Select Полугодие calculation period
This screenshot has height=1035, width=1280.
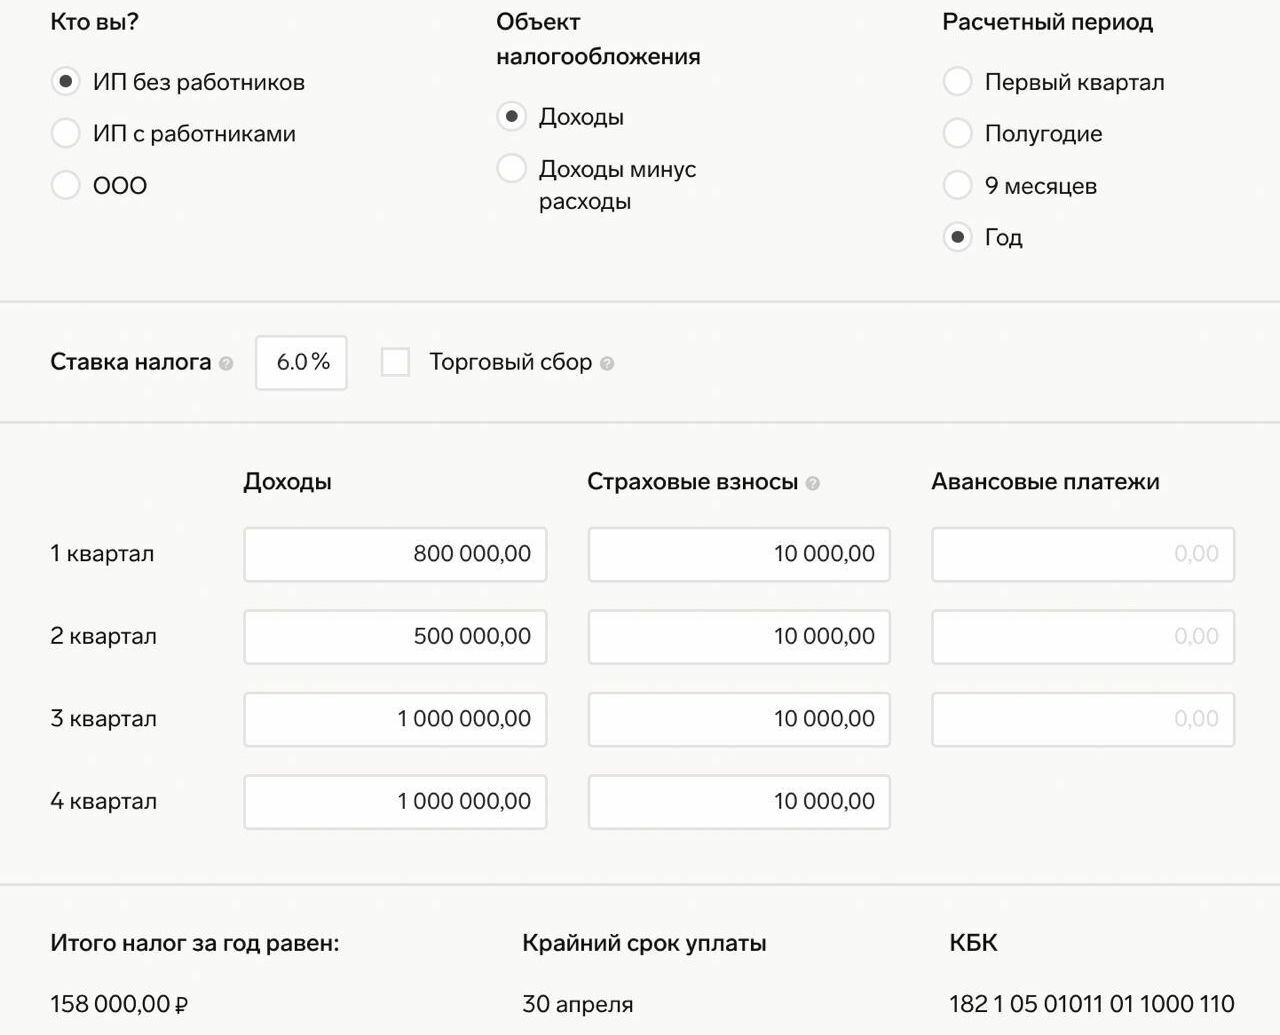(x=958, y=133)
